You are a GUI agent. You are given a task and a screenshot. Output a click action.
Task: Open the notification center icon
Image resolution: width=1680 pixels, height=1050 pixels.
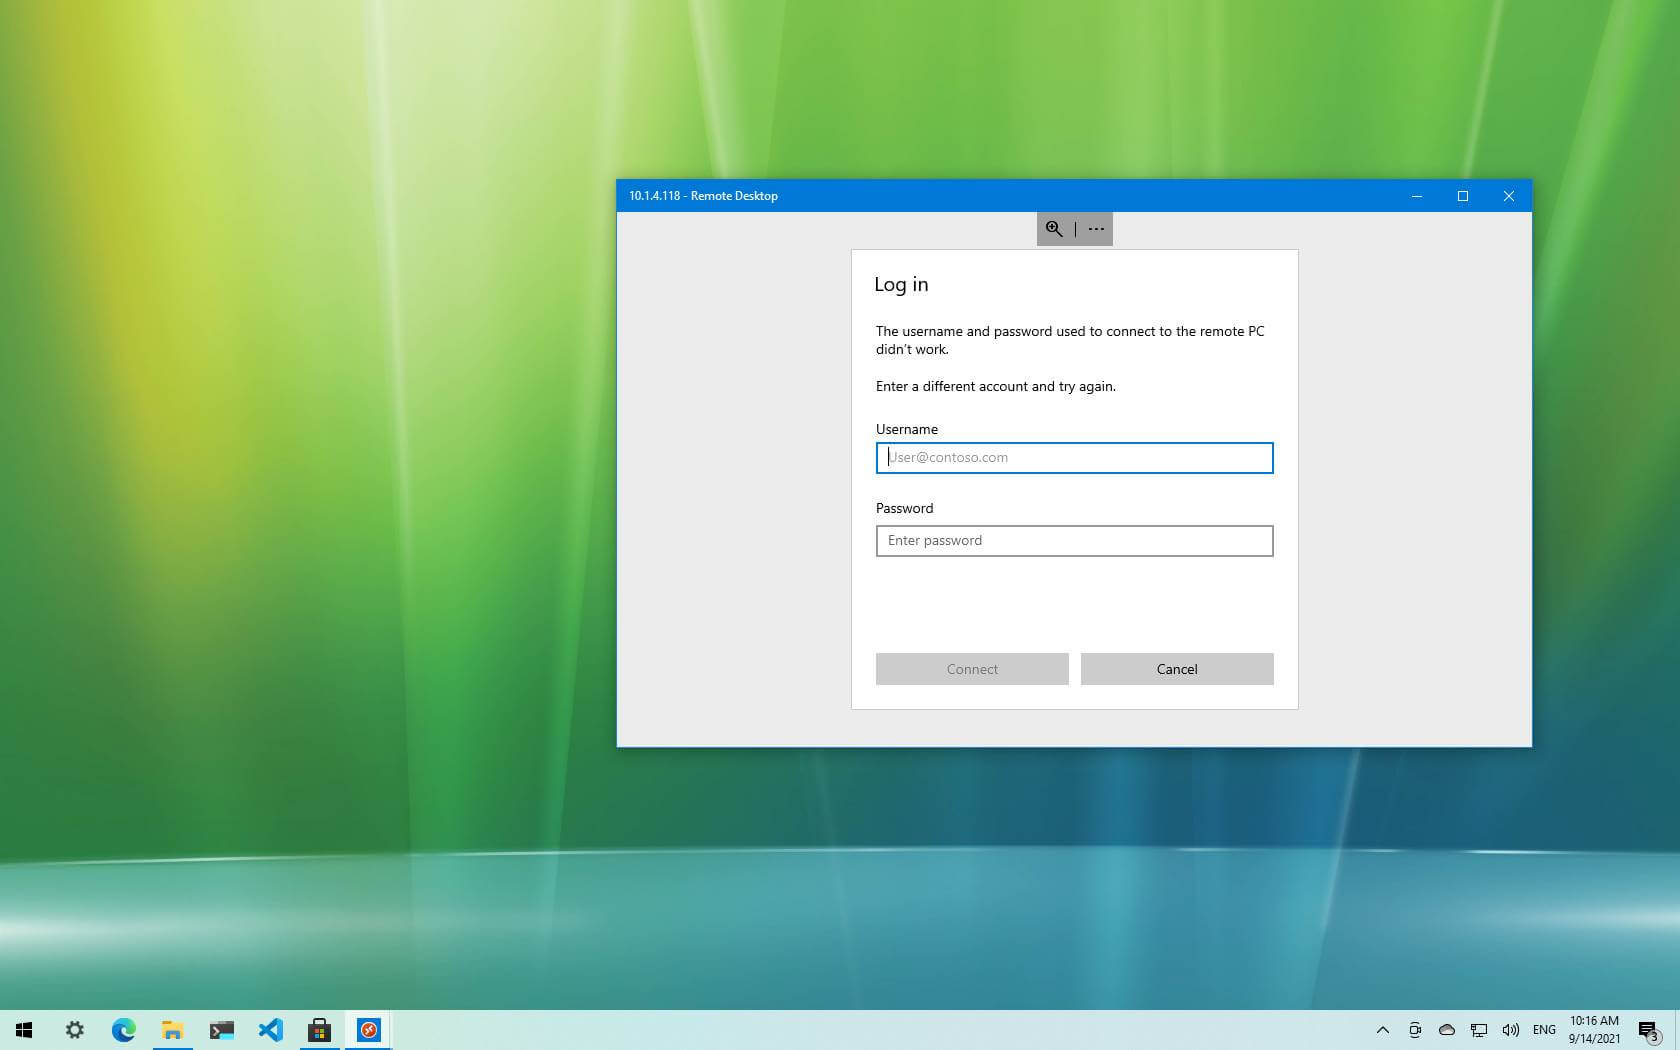click(1649, 1030)
